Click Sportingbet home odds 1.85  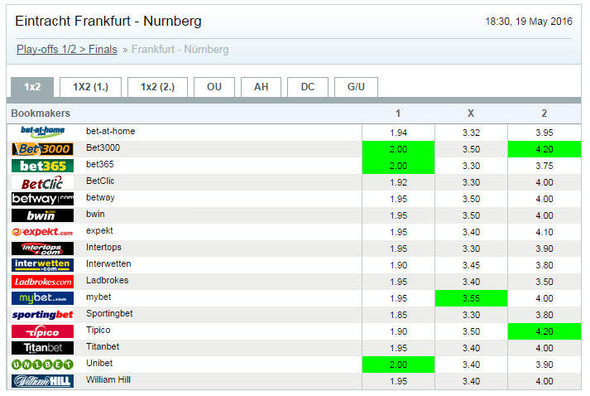(x=398, y=315)
